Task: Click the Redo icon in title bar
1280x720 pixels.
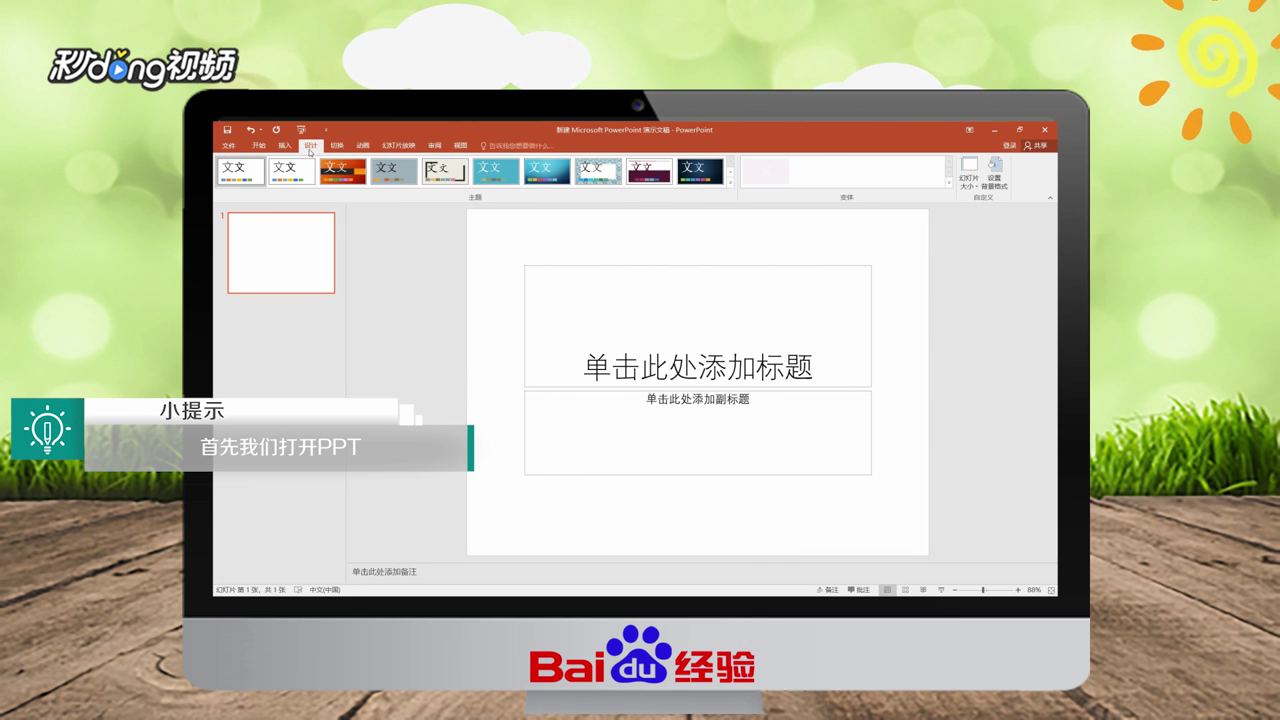Action: click(x=276, y=130)
